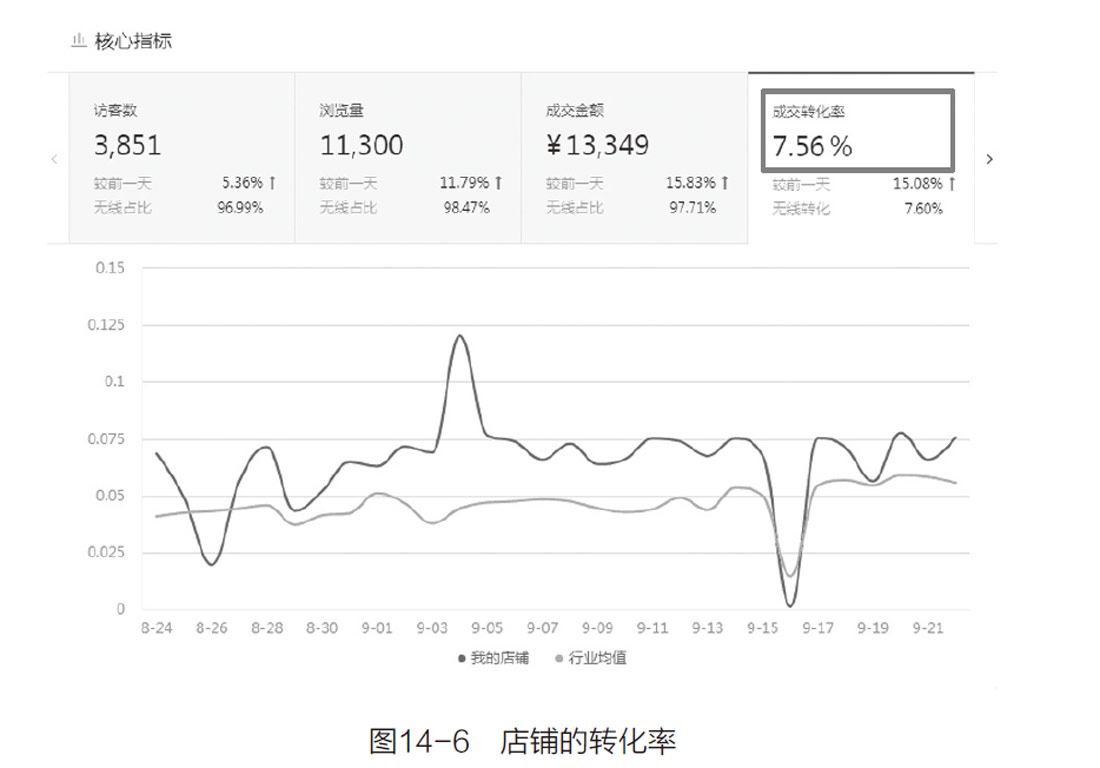Click the 3,851 visitor count
1100x768 pixels.
click(x=127, y=146)
